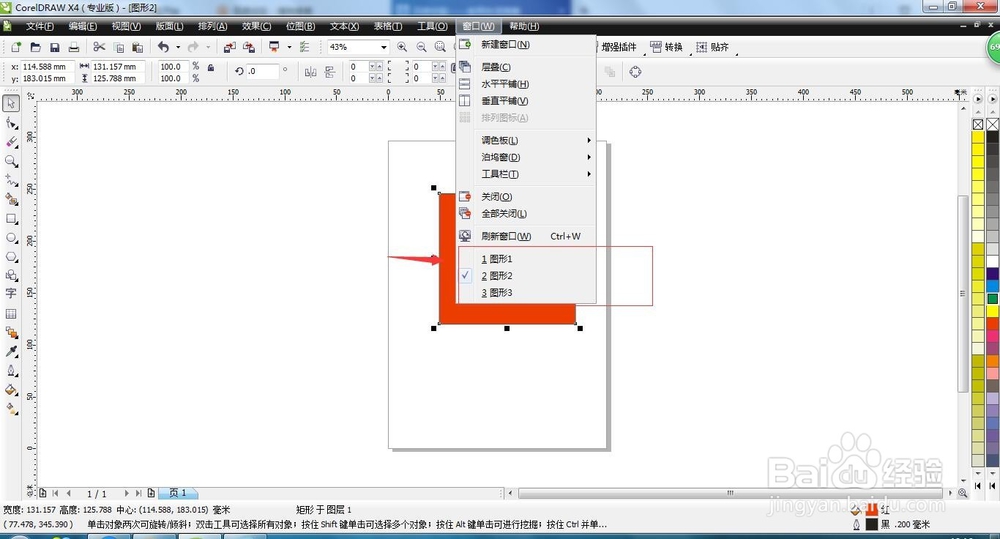Click the mirror vertically button
Viewport: 1000px width, 539px height.
[330, 72]
